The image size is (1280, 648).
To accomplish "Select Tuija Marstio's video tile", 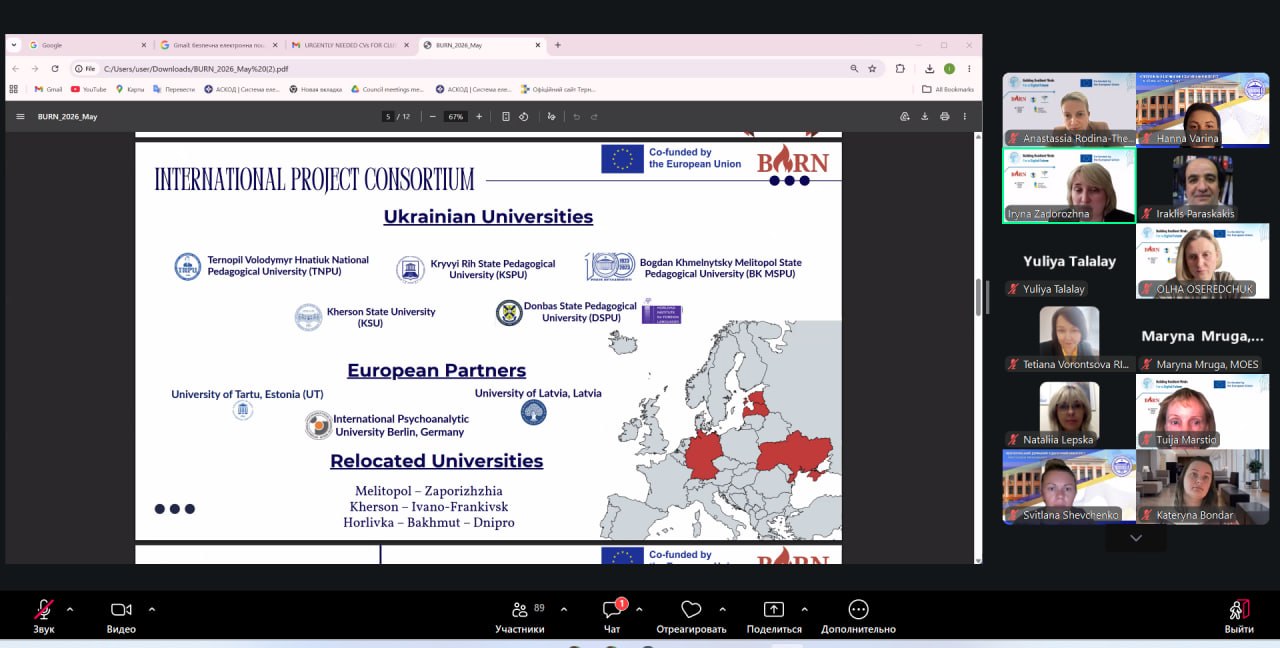I will click(1203, 411).
